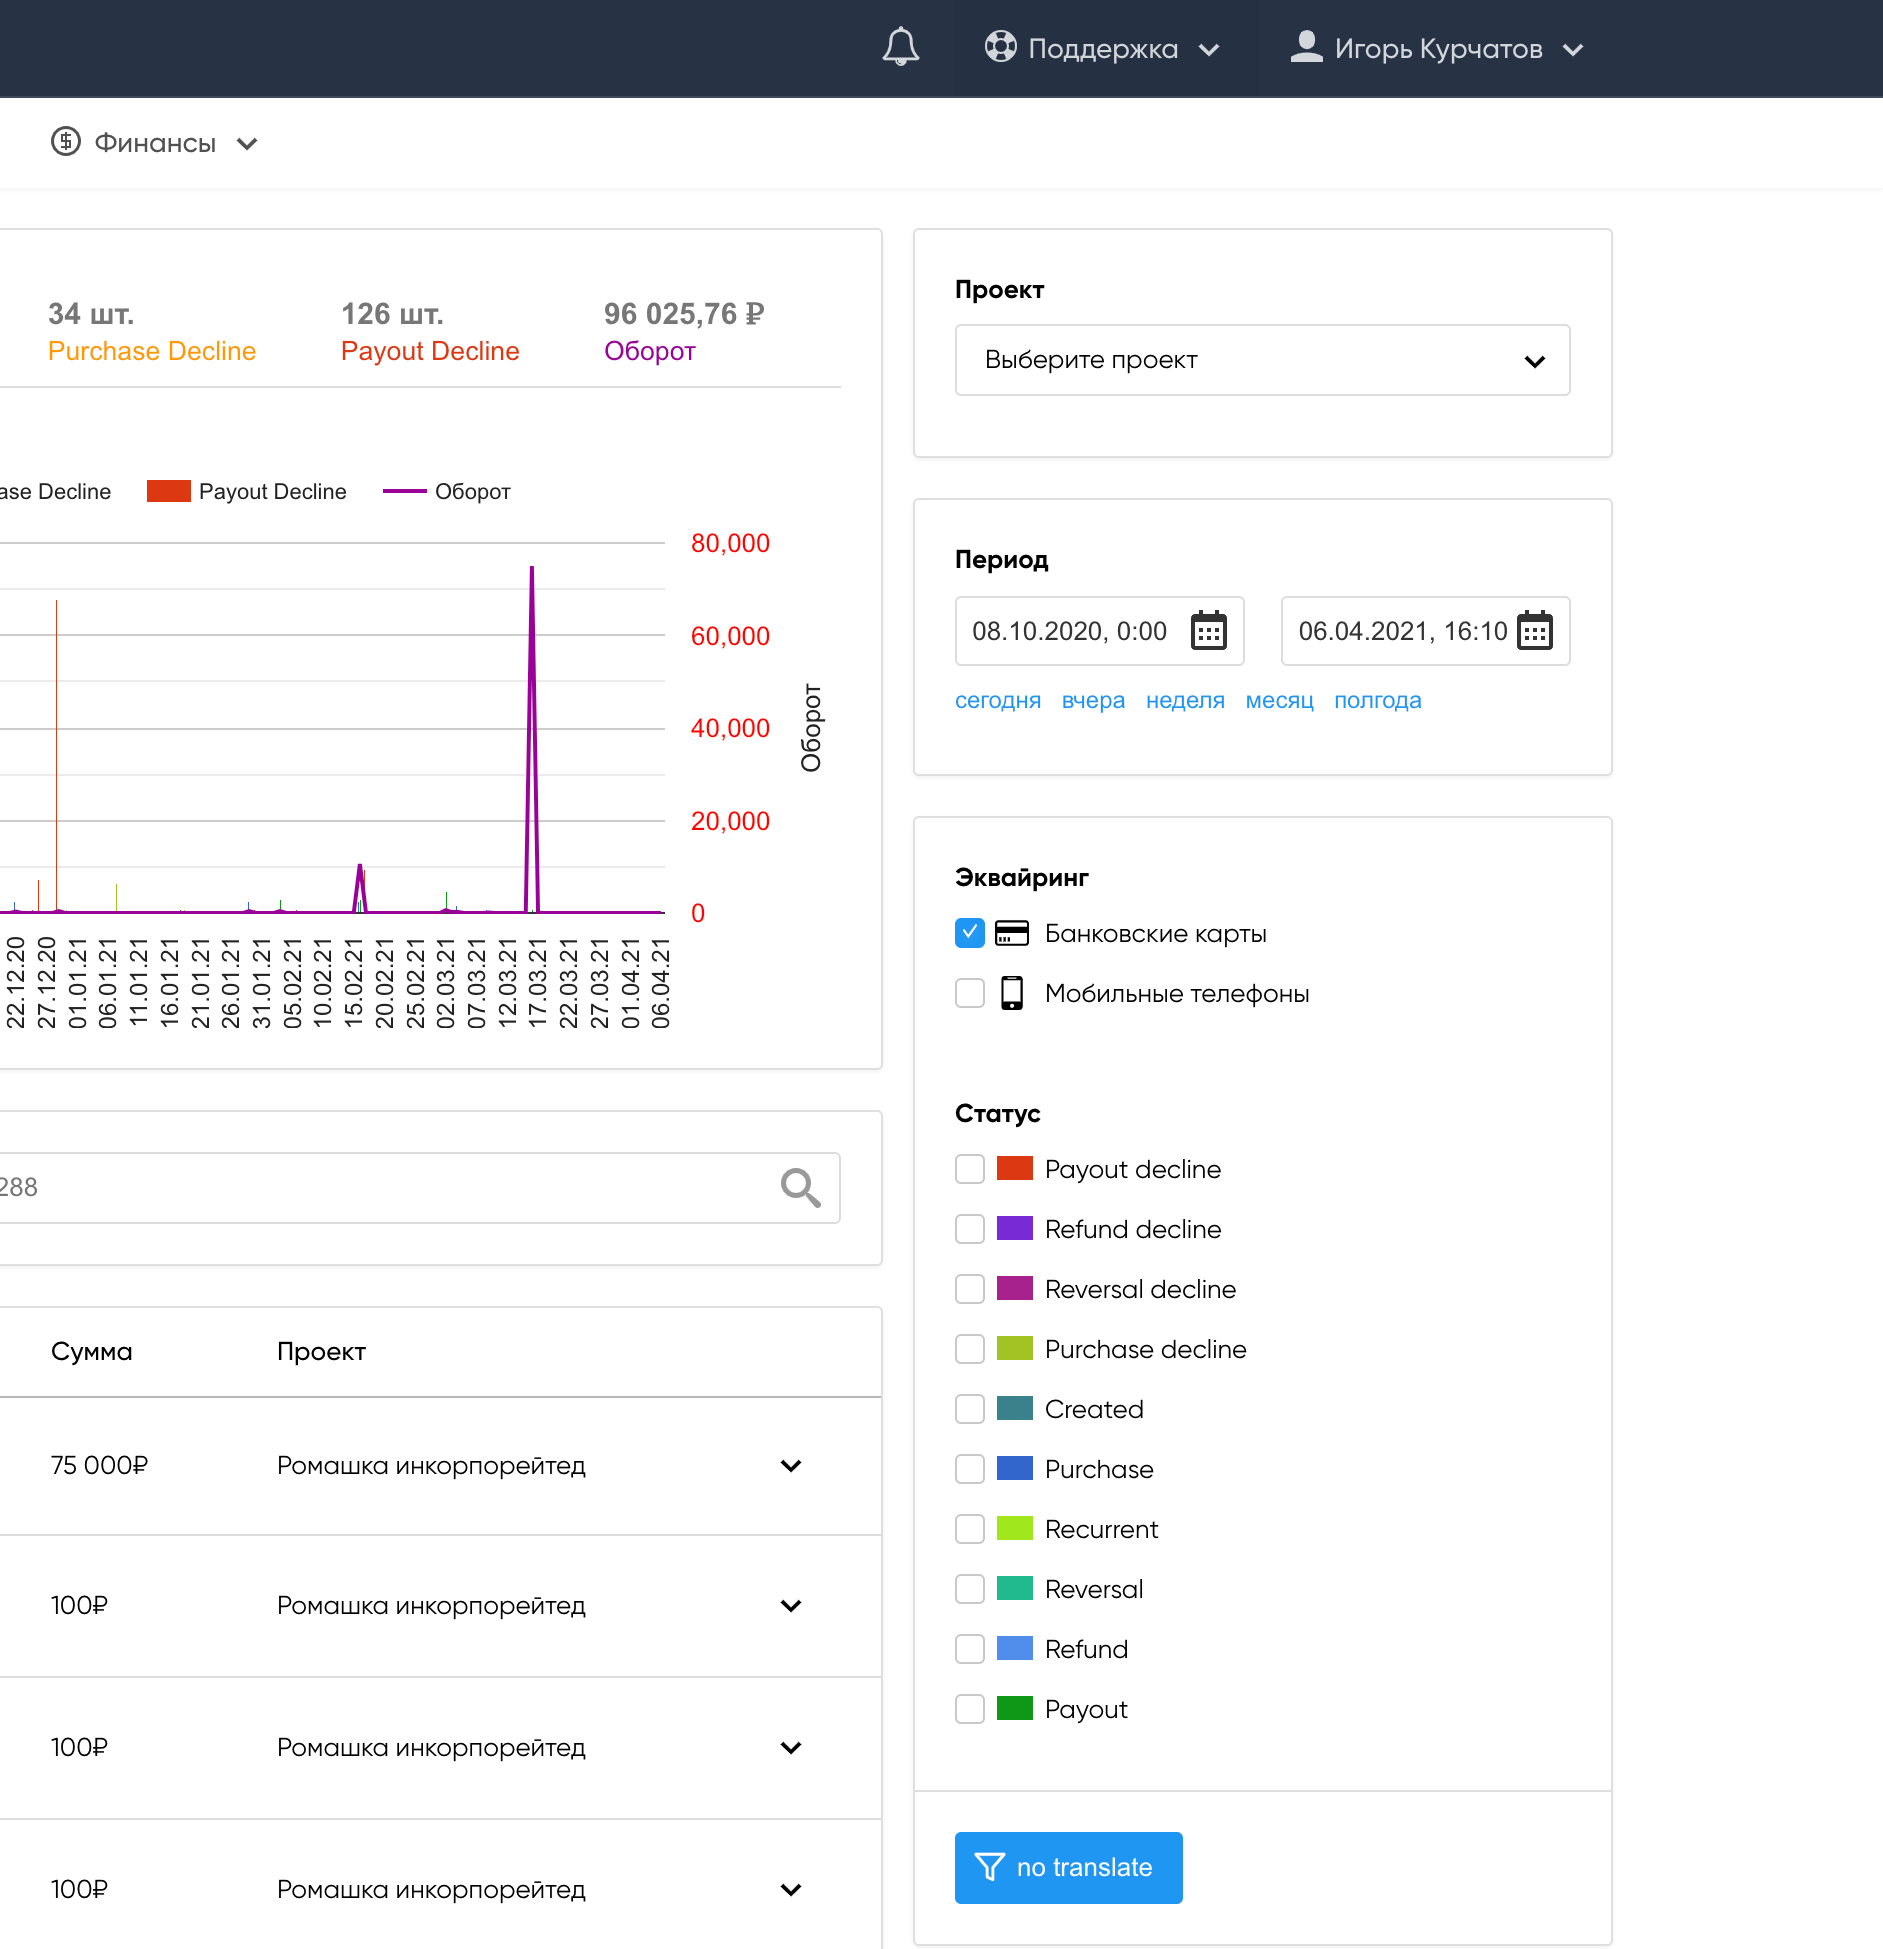Open the end date calendar picker
The height and width of the screenshot is (1949, 1883).
pyautogui.click(x=1534, y=631)
